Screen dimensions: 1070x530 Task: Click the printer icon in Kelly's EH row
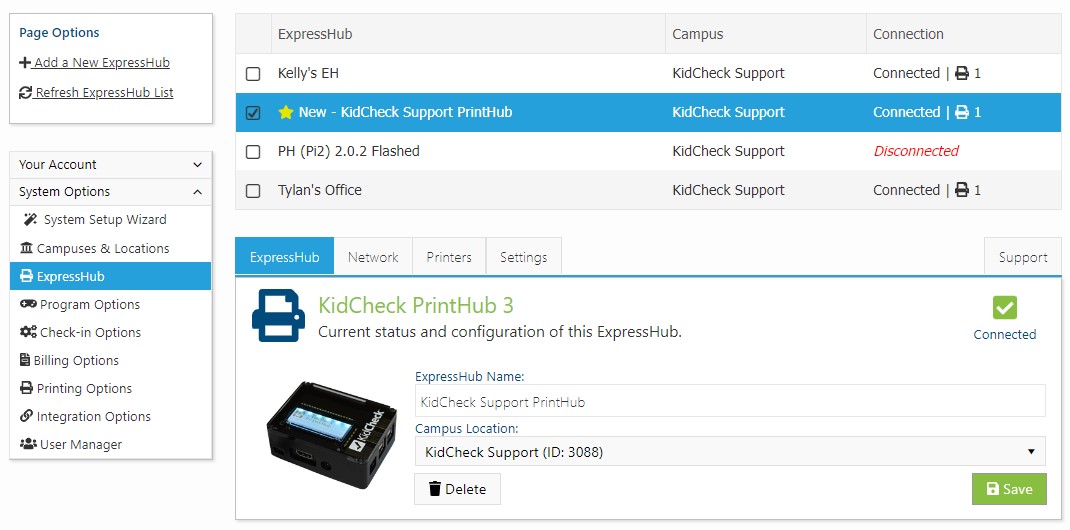point(962,73)
